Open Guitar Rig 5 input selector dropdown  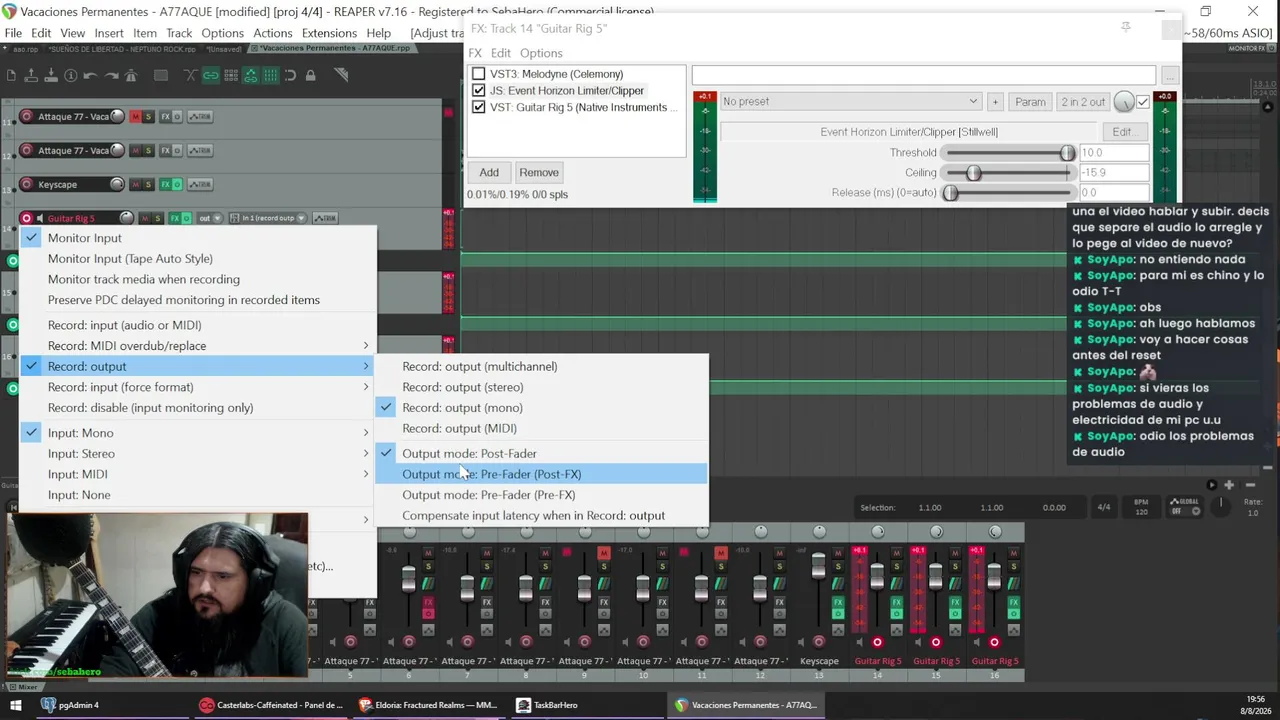[268, 218]
